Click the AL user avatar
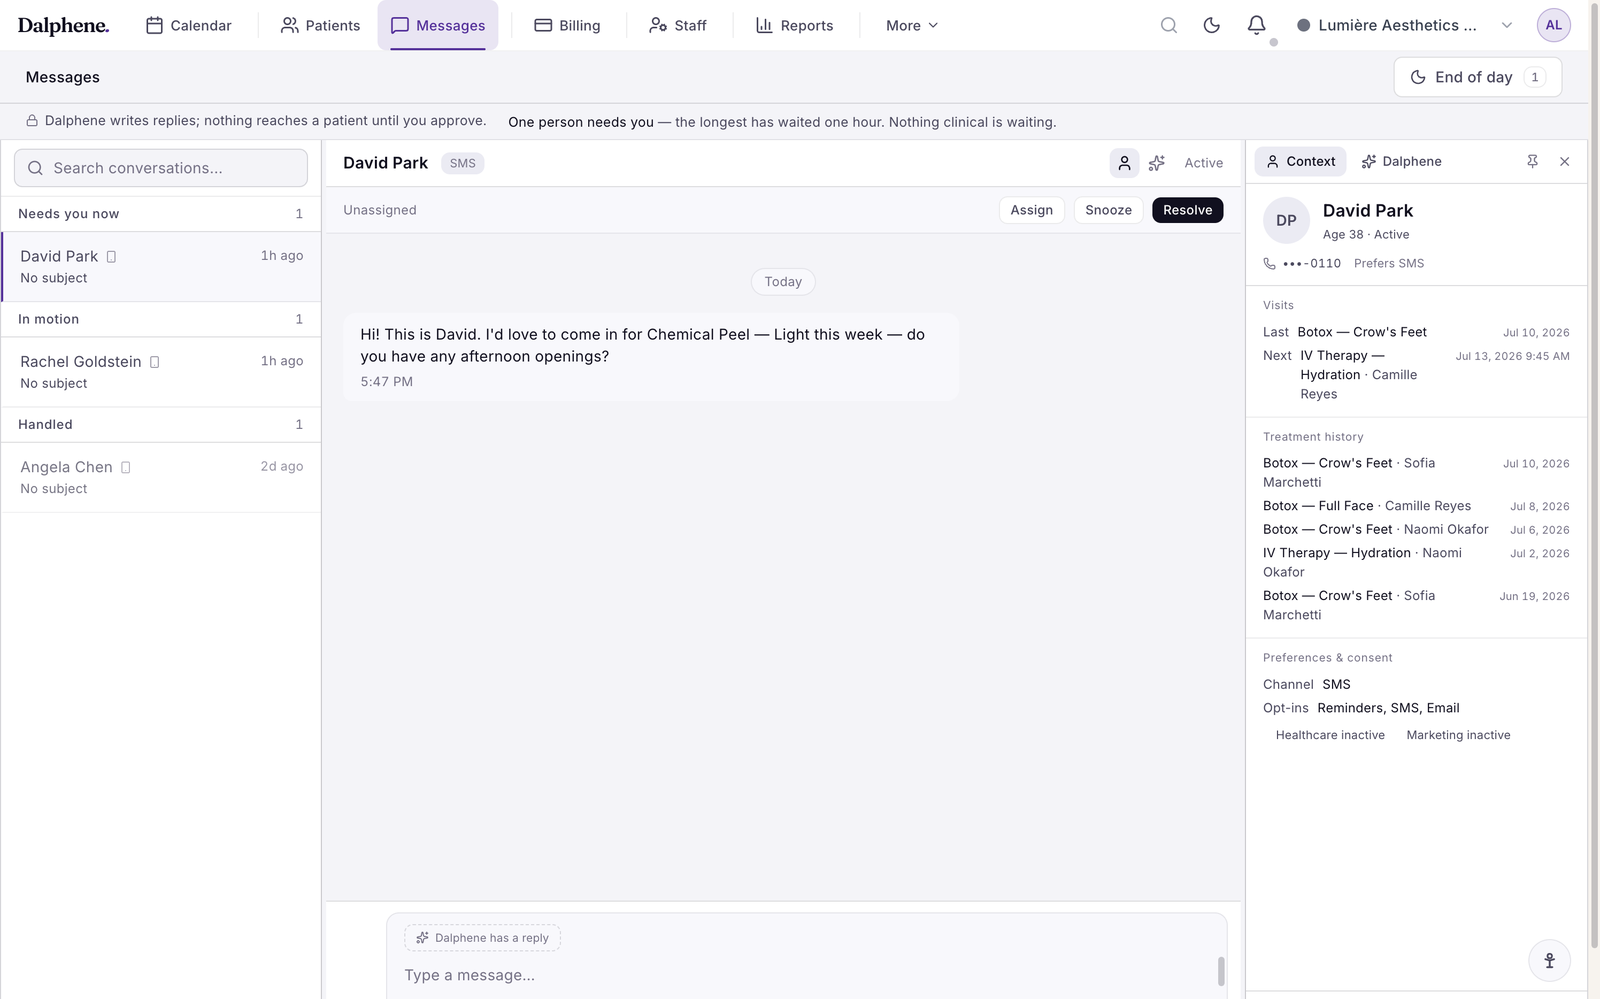This screenshot has width=1600, height=999. (x=1553, y=25)
